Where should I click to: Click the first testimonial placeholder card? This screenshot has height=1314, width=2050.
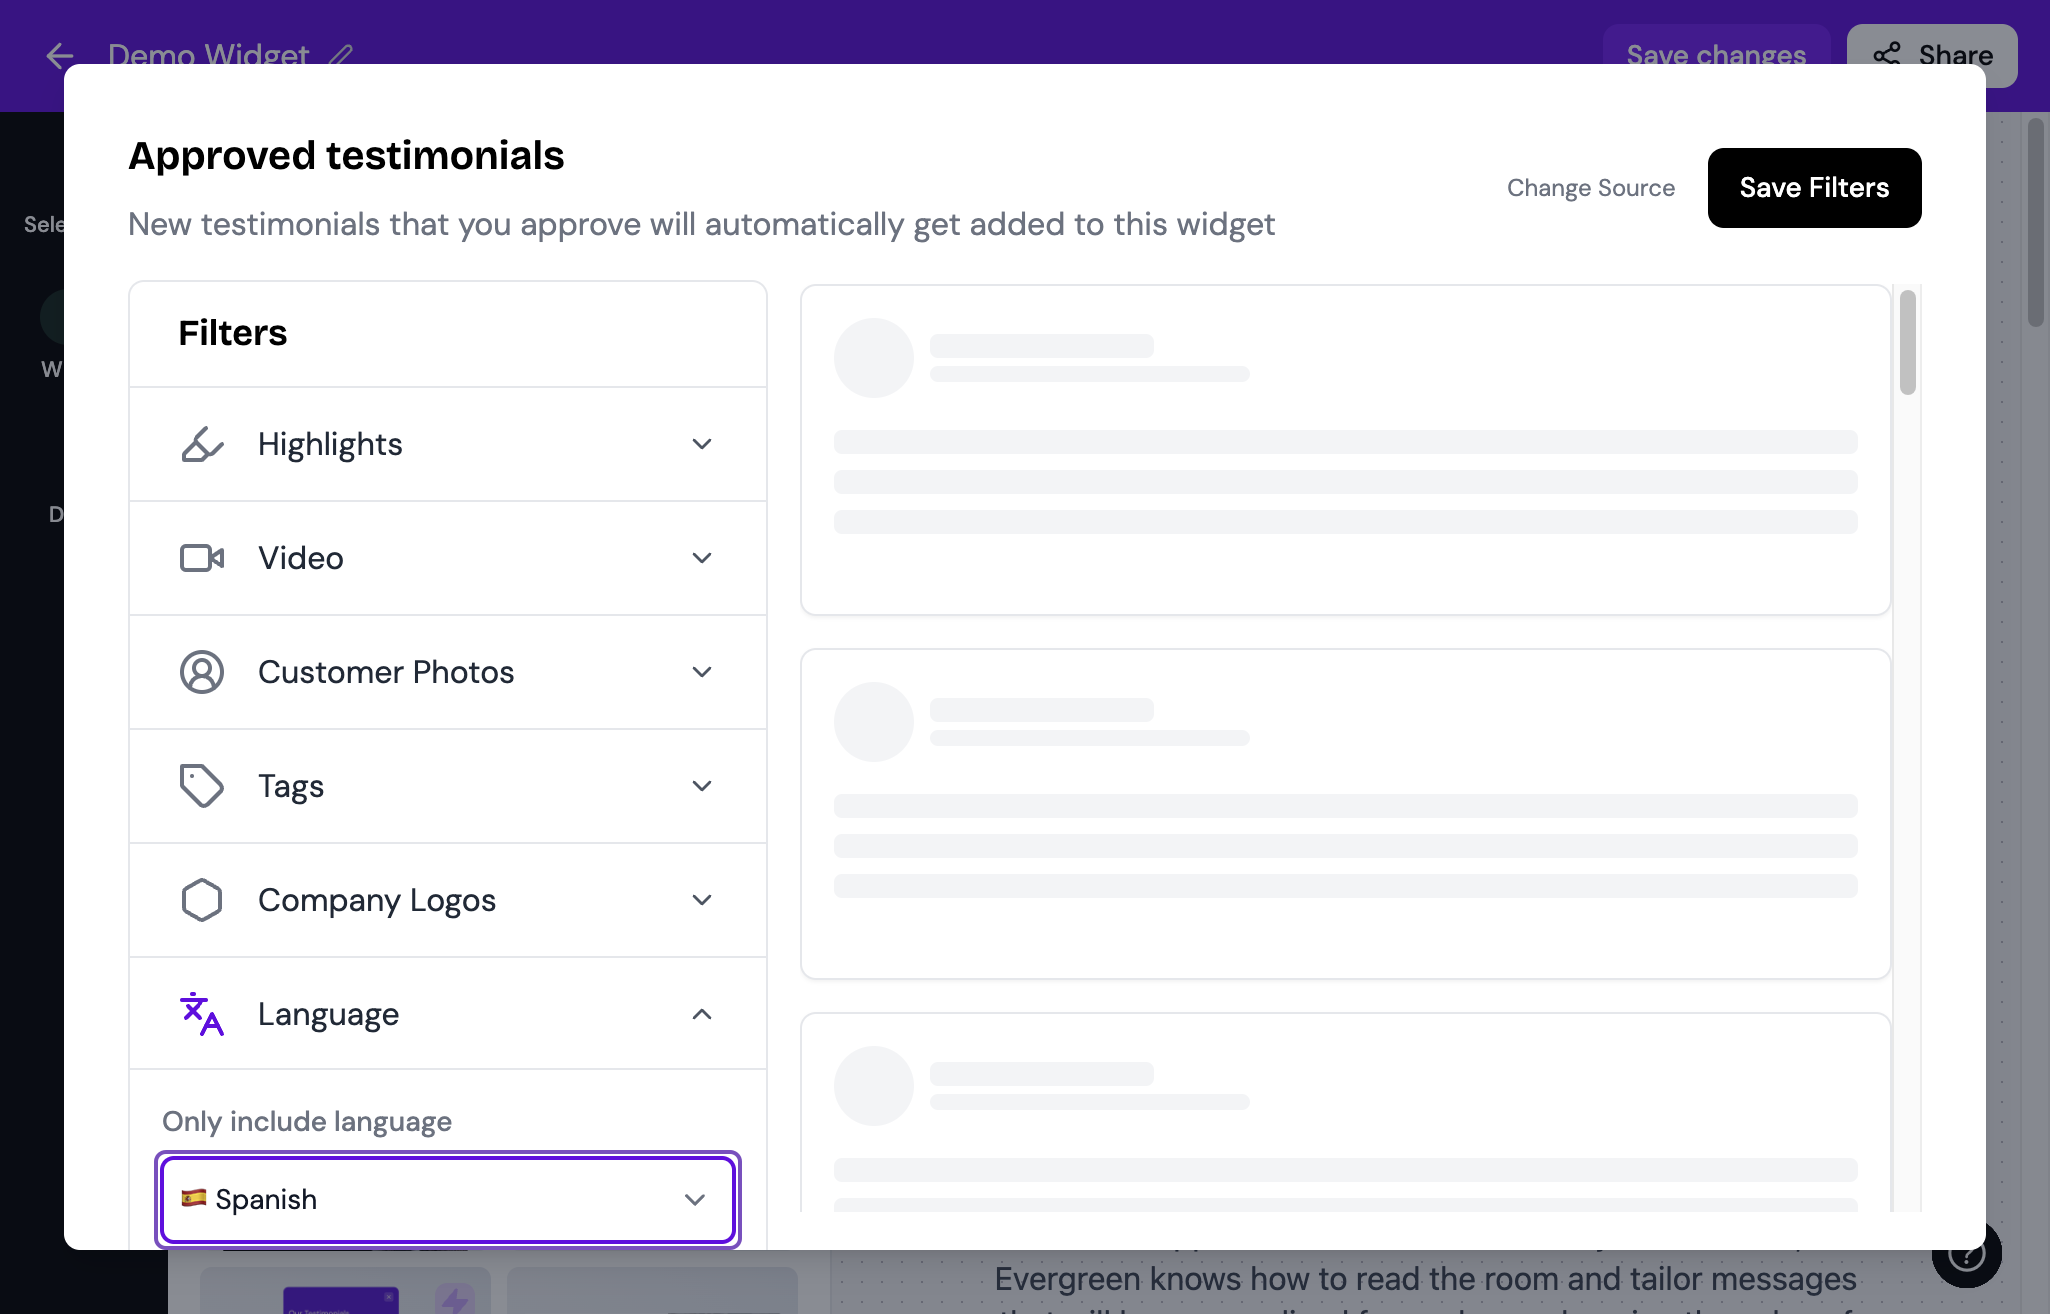pos(1345,450)
